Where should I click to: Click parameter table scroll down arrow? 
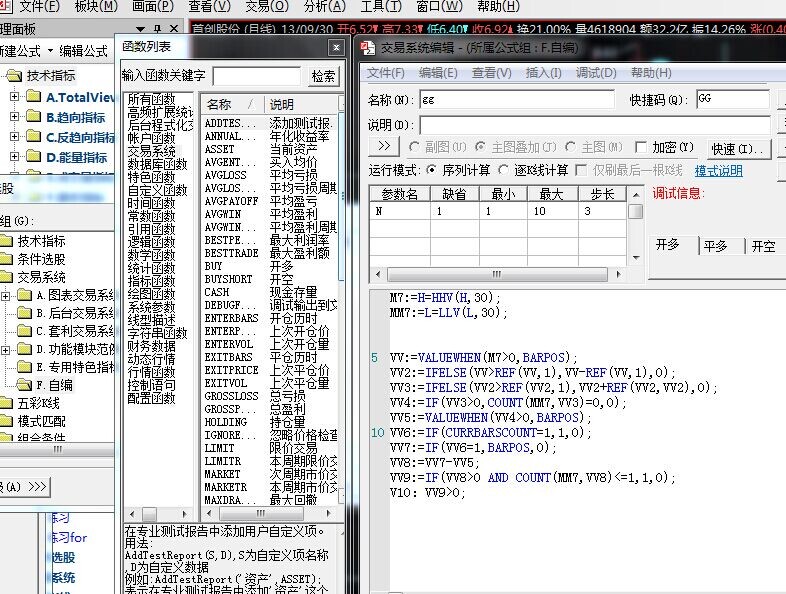coord(636,258)
